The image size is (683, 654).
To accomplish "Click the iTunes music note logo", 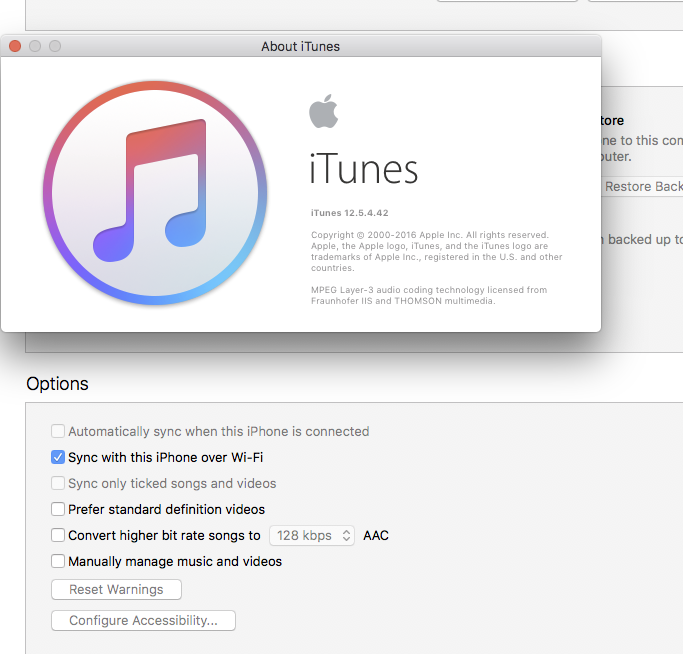I will (155, 193).
